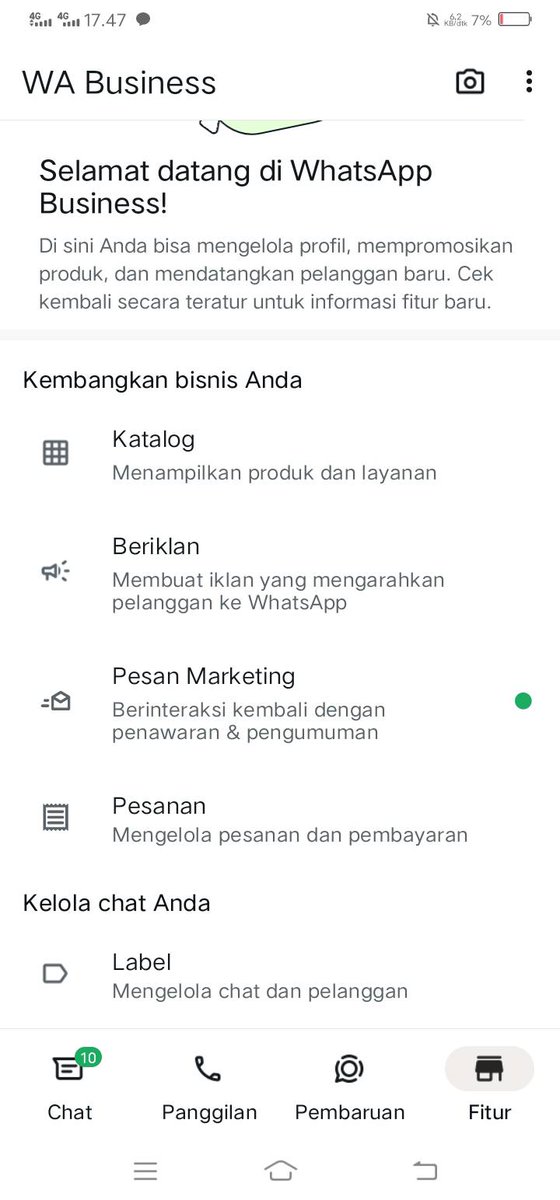Tap the muted bell status bar icon
The height and width of the screenshot is (1200, 560).
[x=432, y=19]
